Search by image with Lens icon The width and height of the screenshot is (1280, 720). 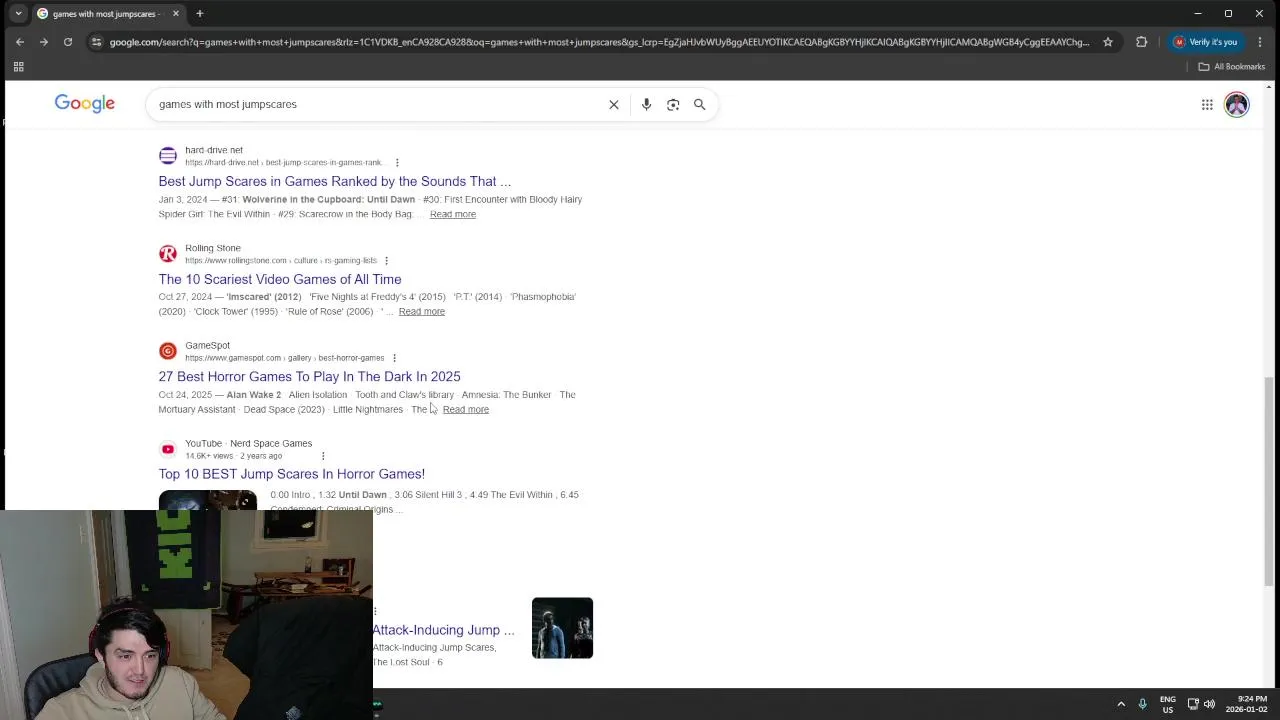[x=673, y=104]
